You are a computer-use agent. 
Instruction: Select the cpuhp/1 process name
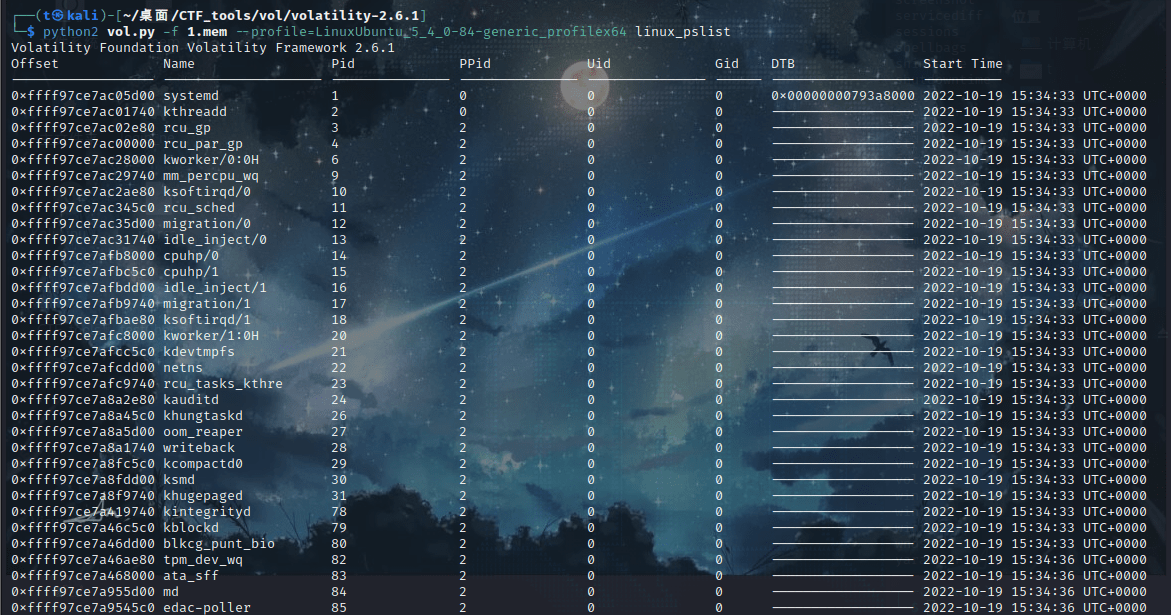[x=191, y=272]
